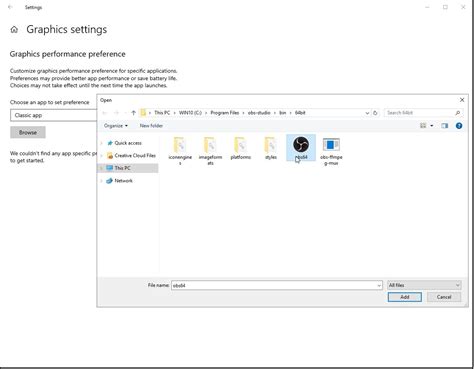Click the search magnifier icon

point(458,113)
